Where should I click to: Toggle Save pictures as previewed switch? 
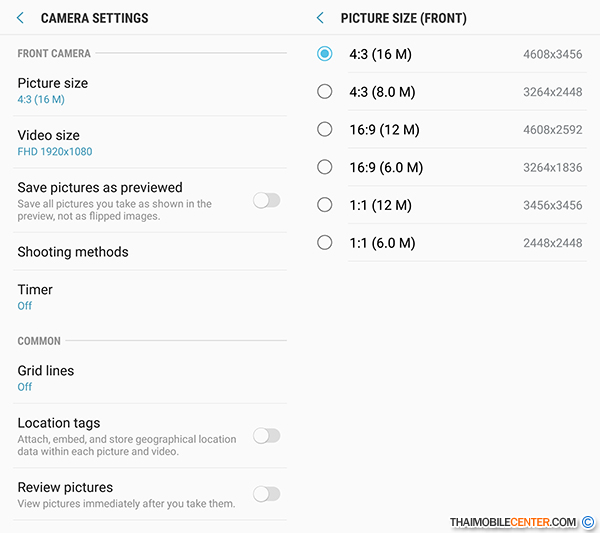(267, 200)
